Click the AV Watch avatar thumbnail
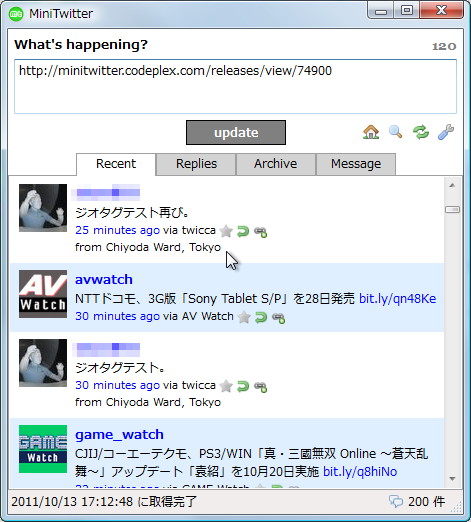The width and height of the screenshot is (471, 522). pos(43,294)
